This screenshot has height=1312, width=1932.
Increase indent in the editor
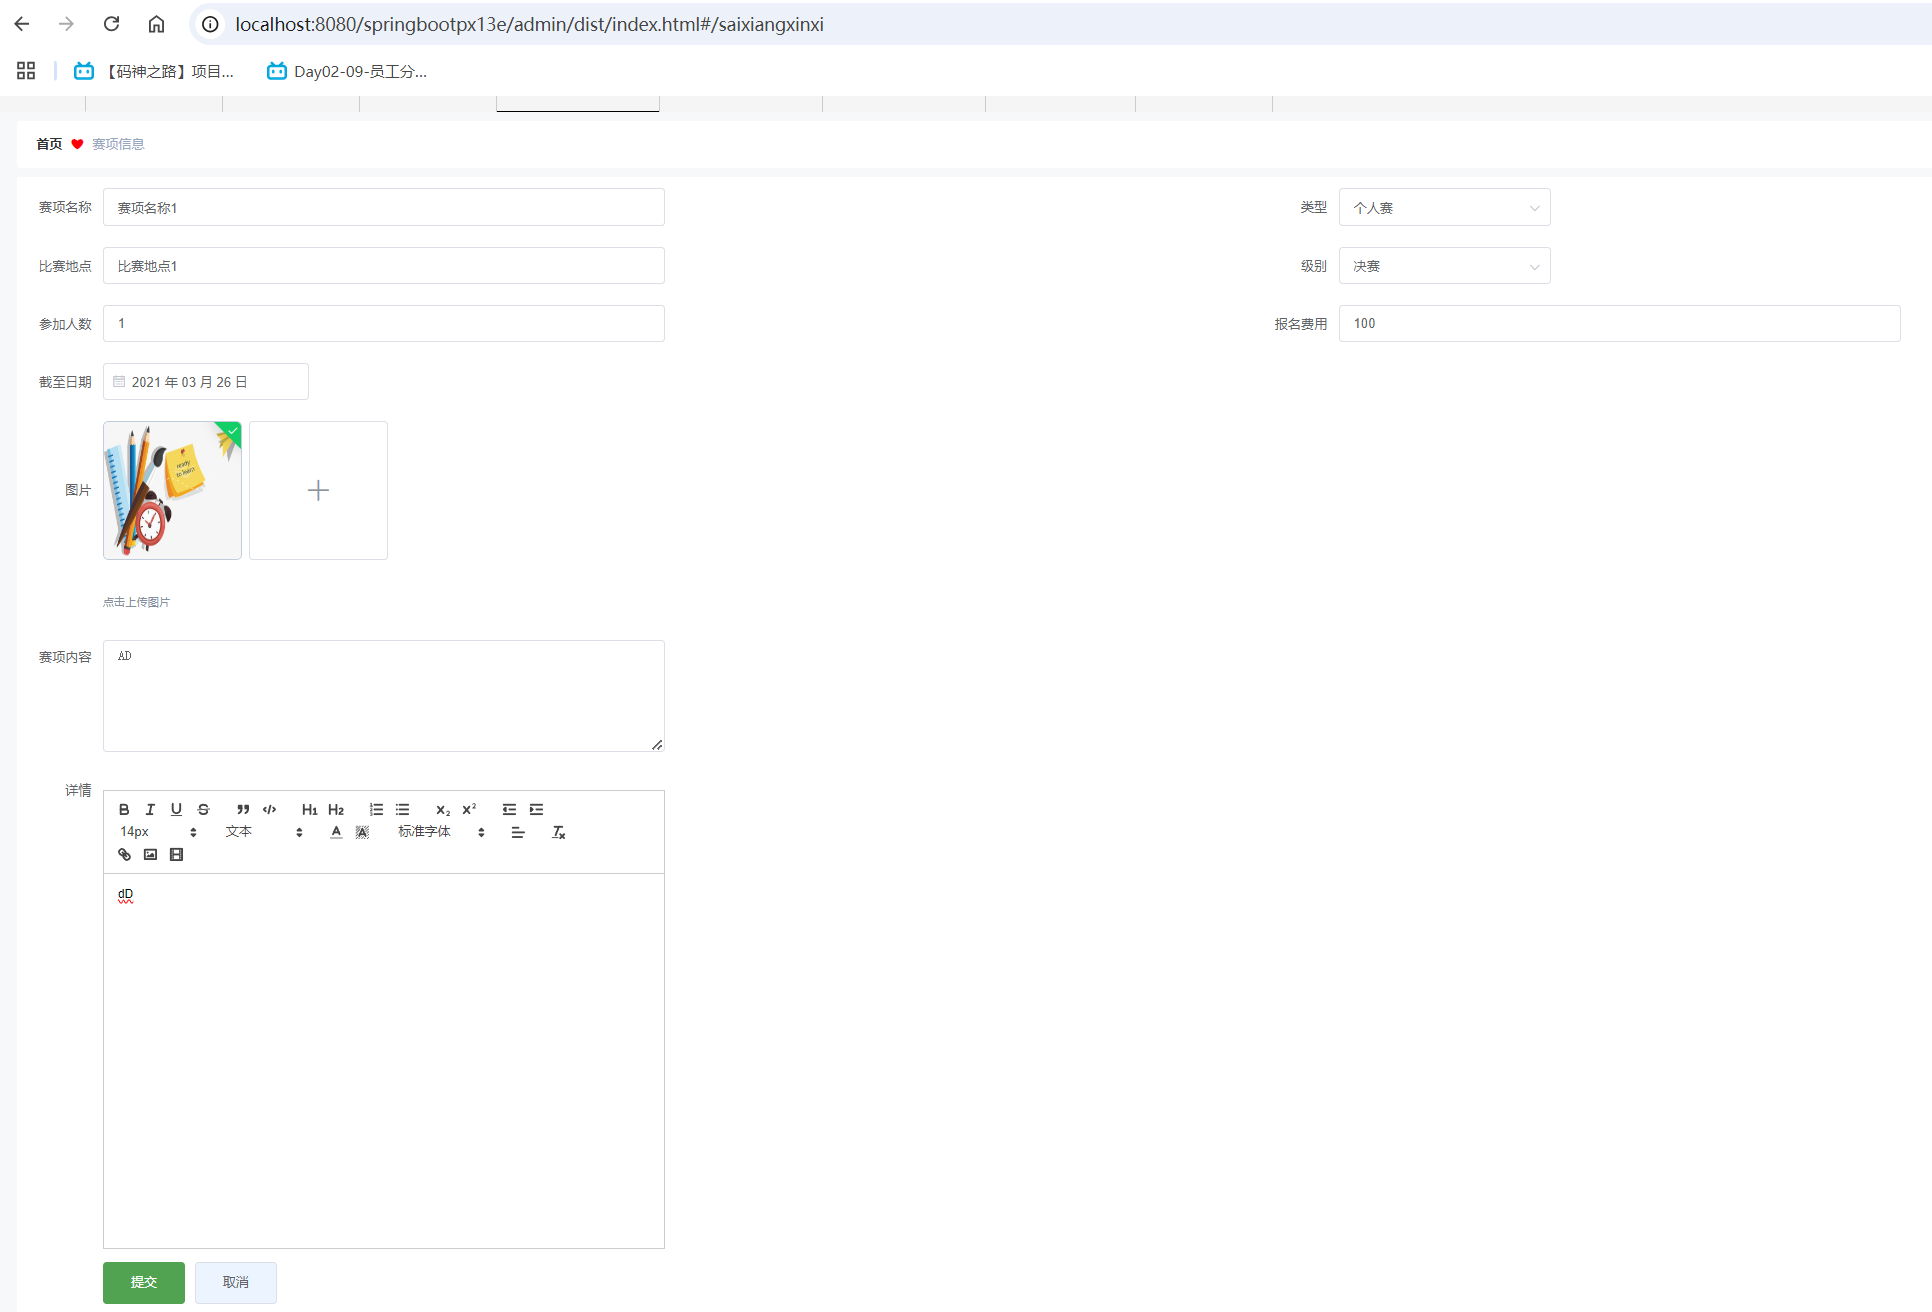pos(536,809)
